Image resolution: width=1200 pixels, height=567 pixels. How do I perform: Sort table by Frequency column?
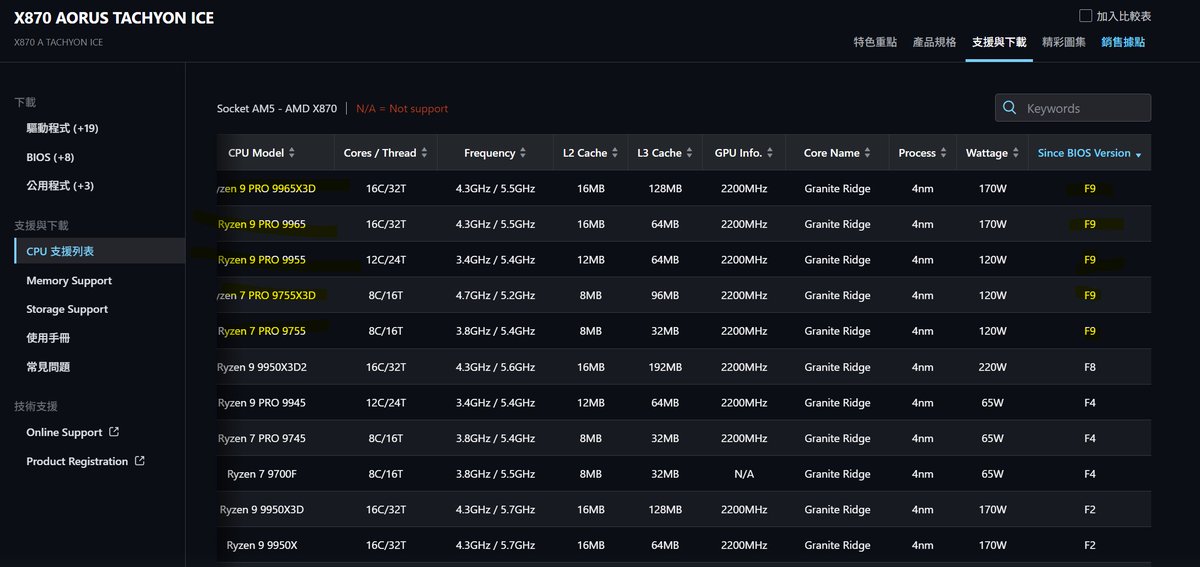point(495,153)
